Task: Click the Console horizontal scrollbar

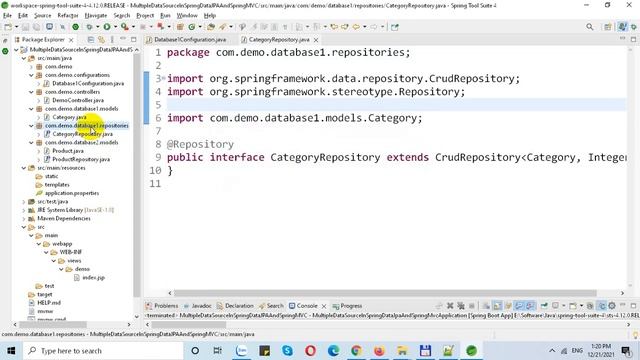Action: click(189, 324)
